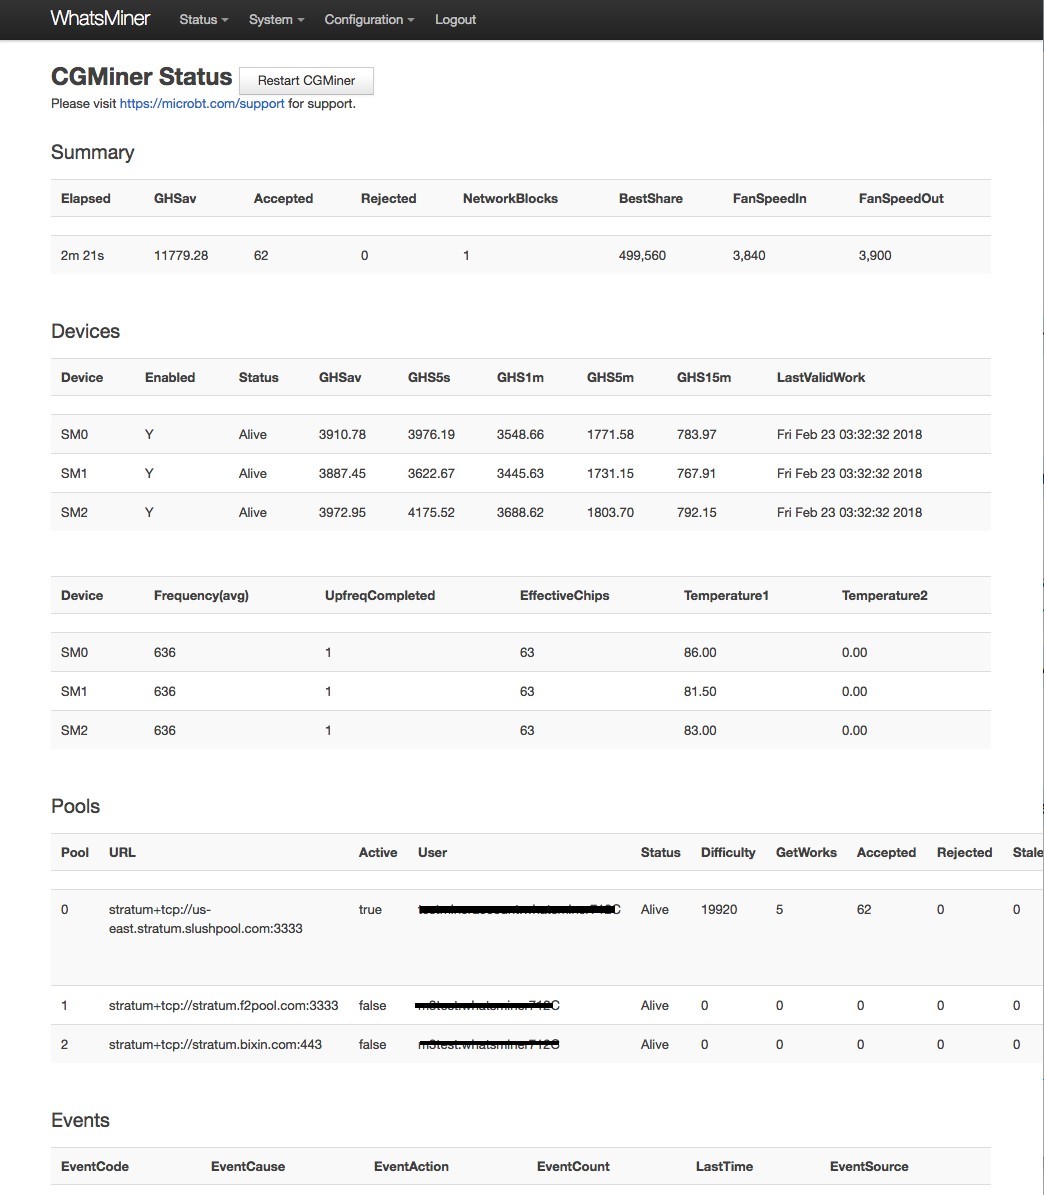This screenshot has width=1044, height=1195.
Task: Click the GHSav column header in Devices
Action: click(340, 377)
